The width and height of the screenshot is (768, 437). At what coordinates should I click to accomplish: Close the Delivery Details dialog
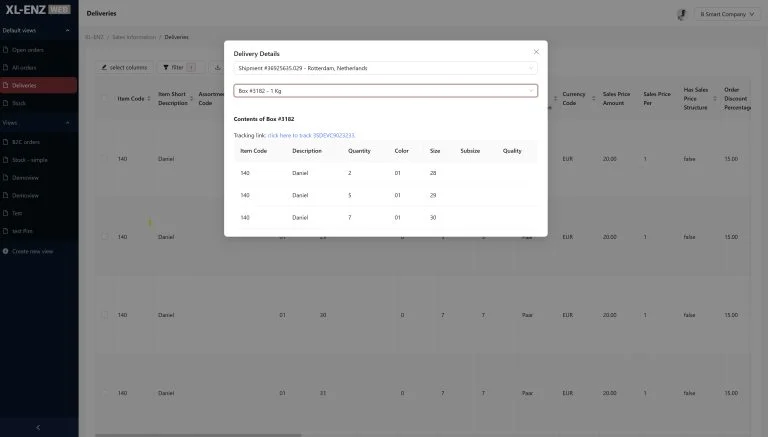pos(536,51)
